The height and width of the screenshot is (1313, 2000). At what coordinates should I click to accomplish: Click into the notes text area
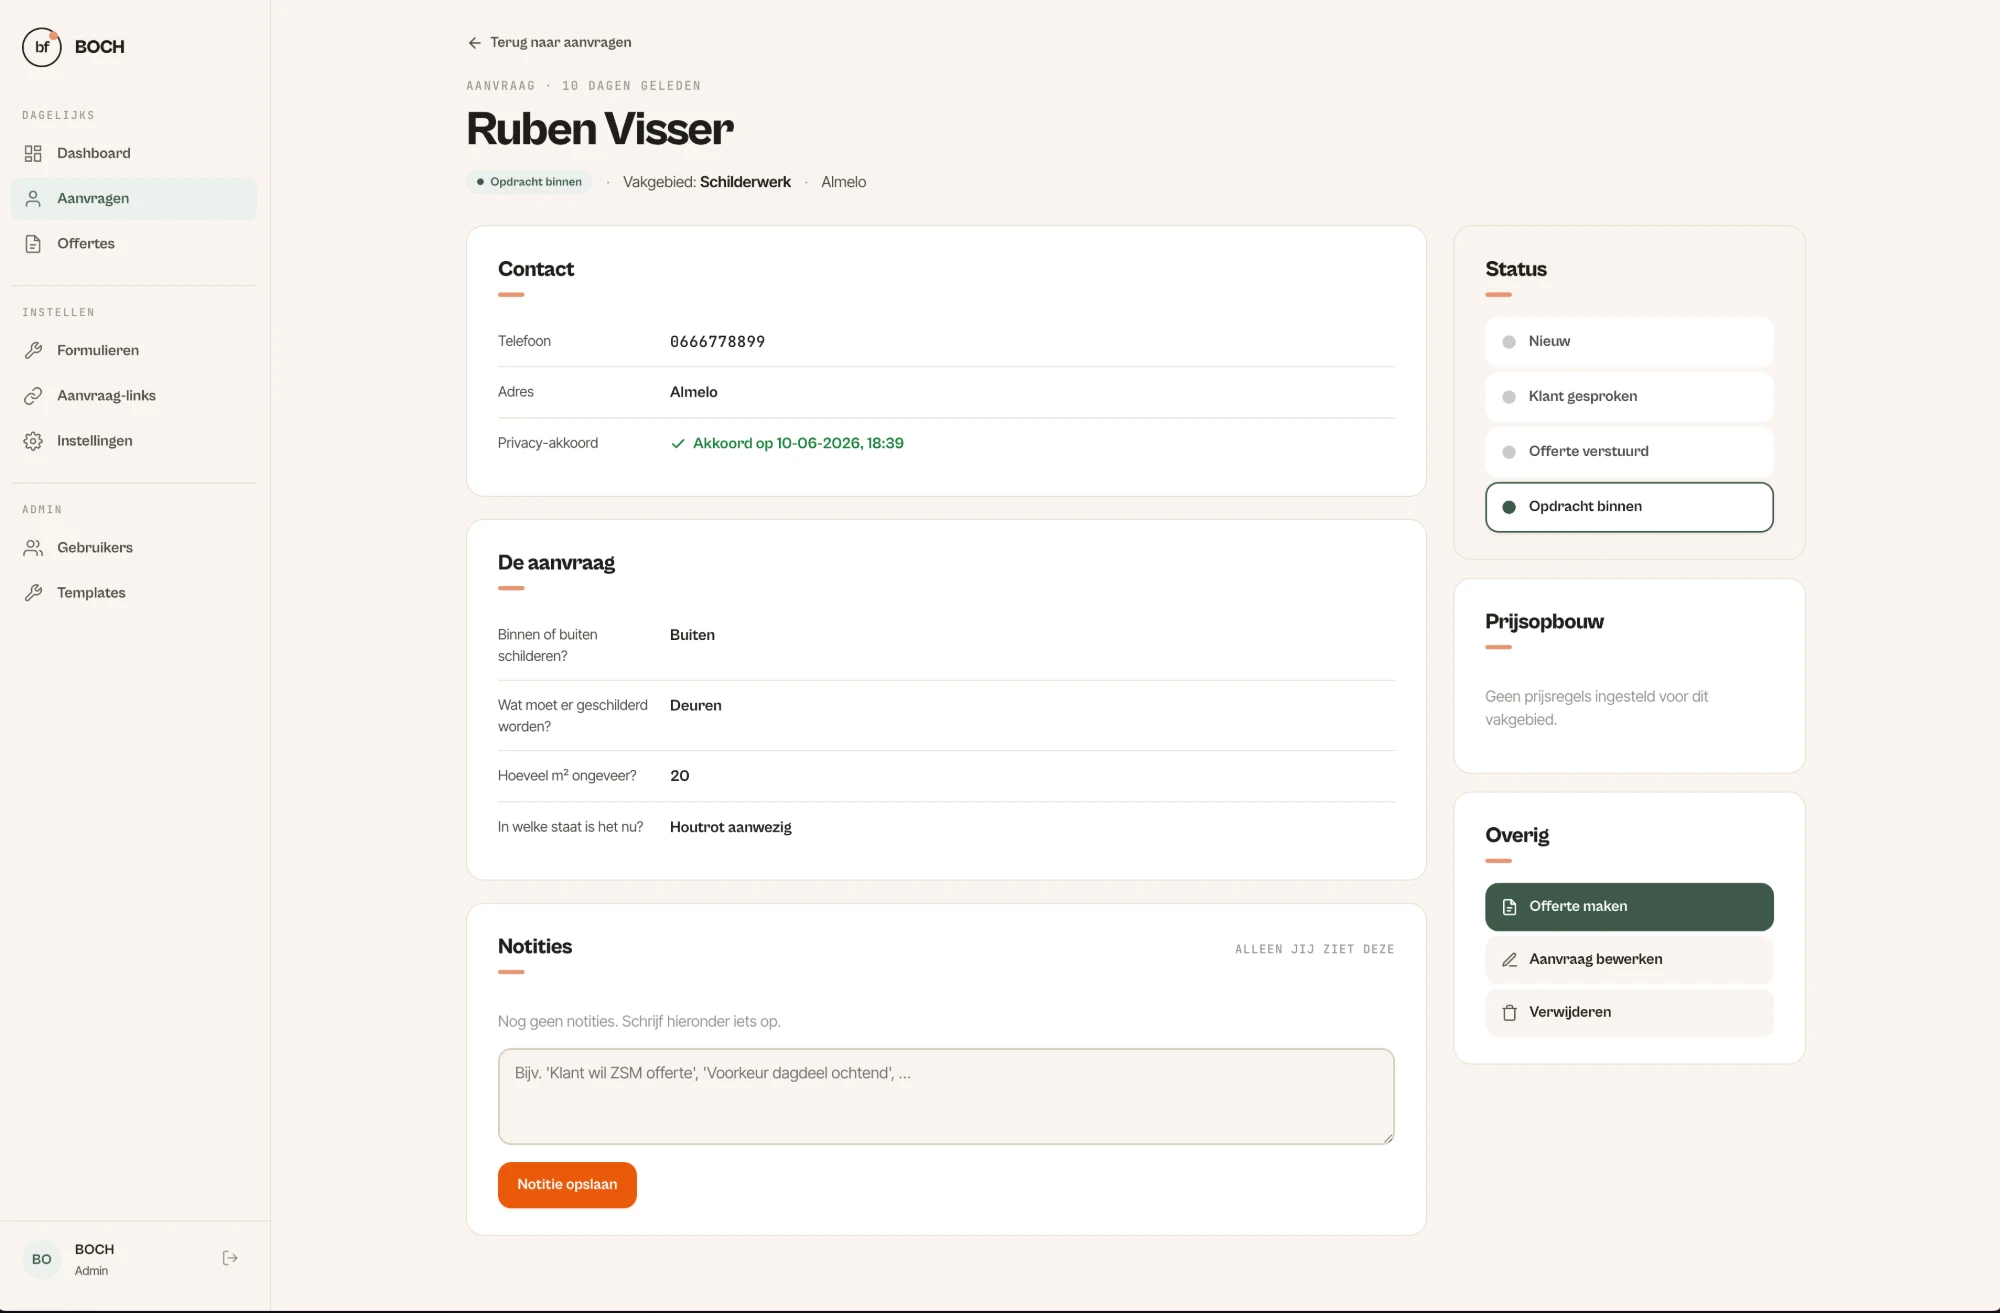[x=946, y=1096]
